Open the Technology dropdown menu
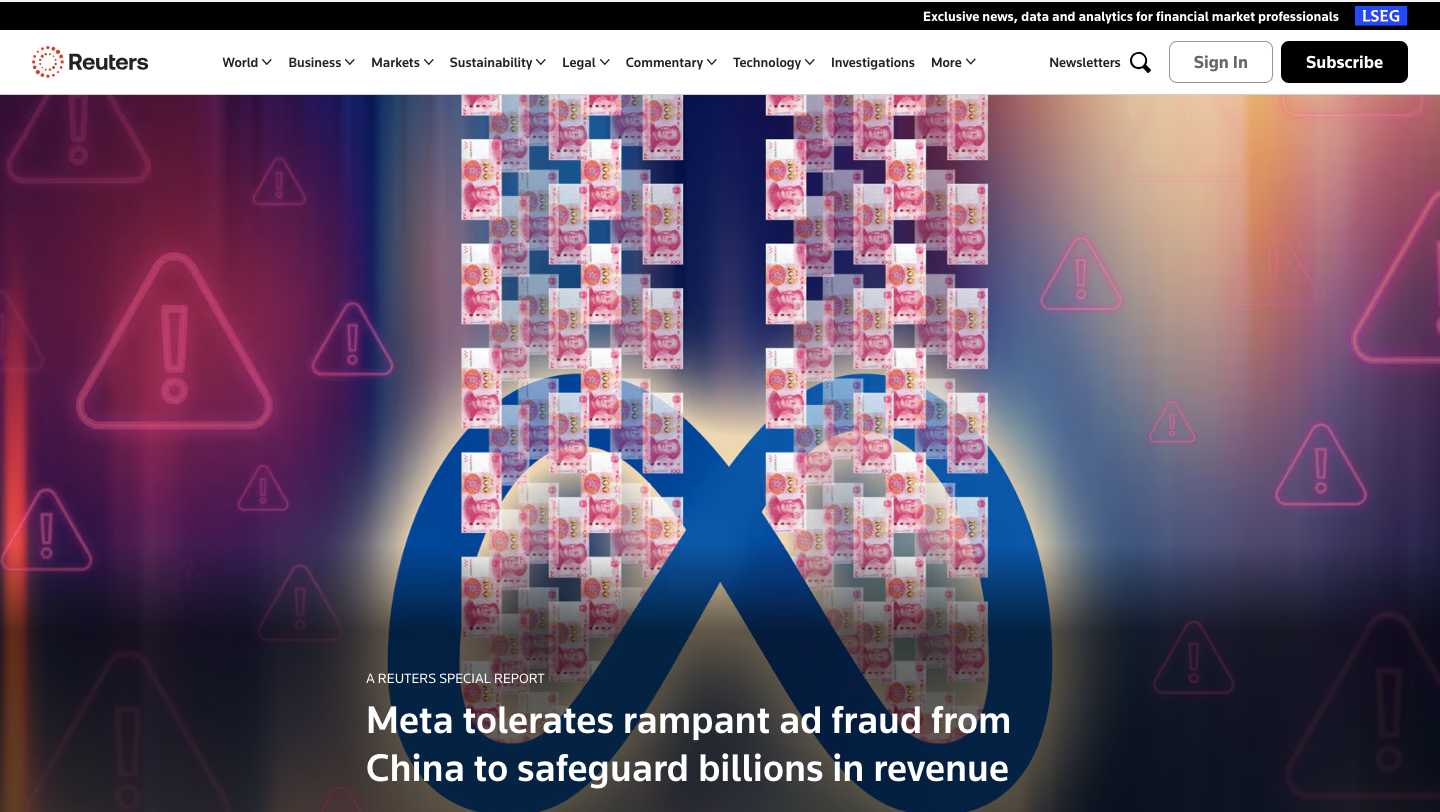Viewport: 1440px width, 812px height. pos(773,62)
